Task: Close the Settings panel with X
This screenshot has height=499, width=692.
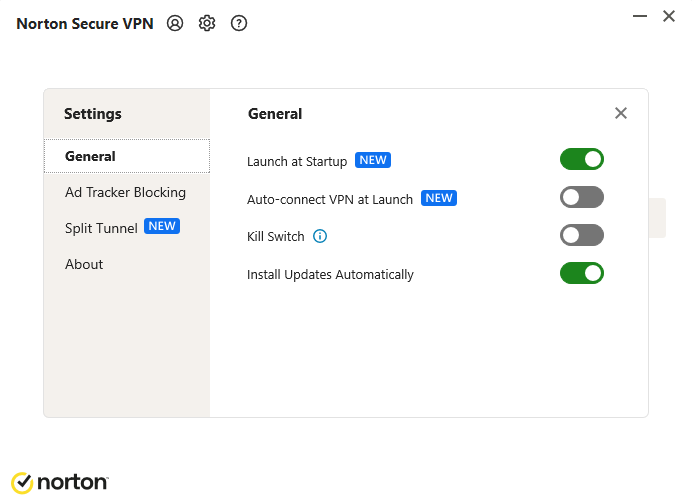Action: (621, 113)
